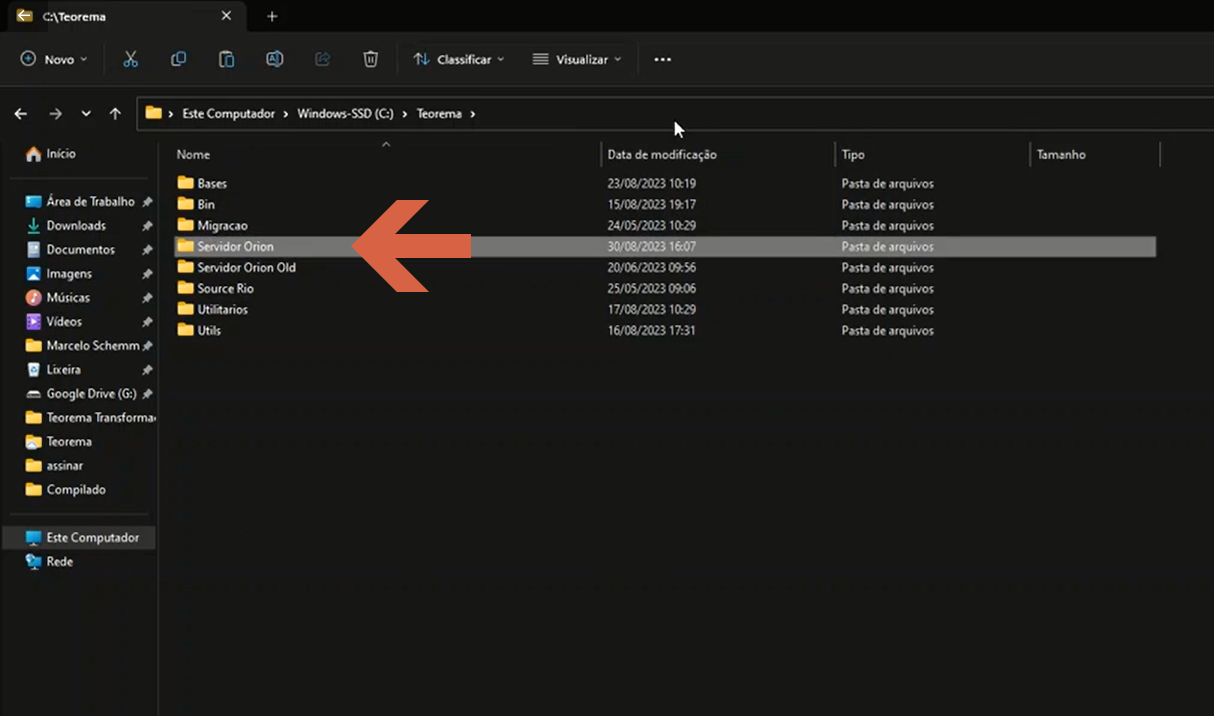Click Bin folder icon in file list

[184, 204]
